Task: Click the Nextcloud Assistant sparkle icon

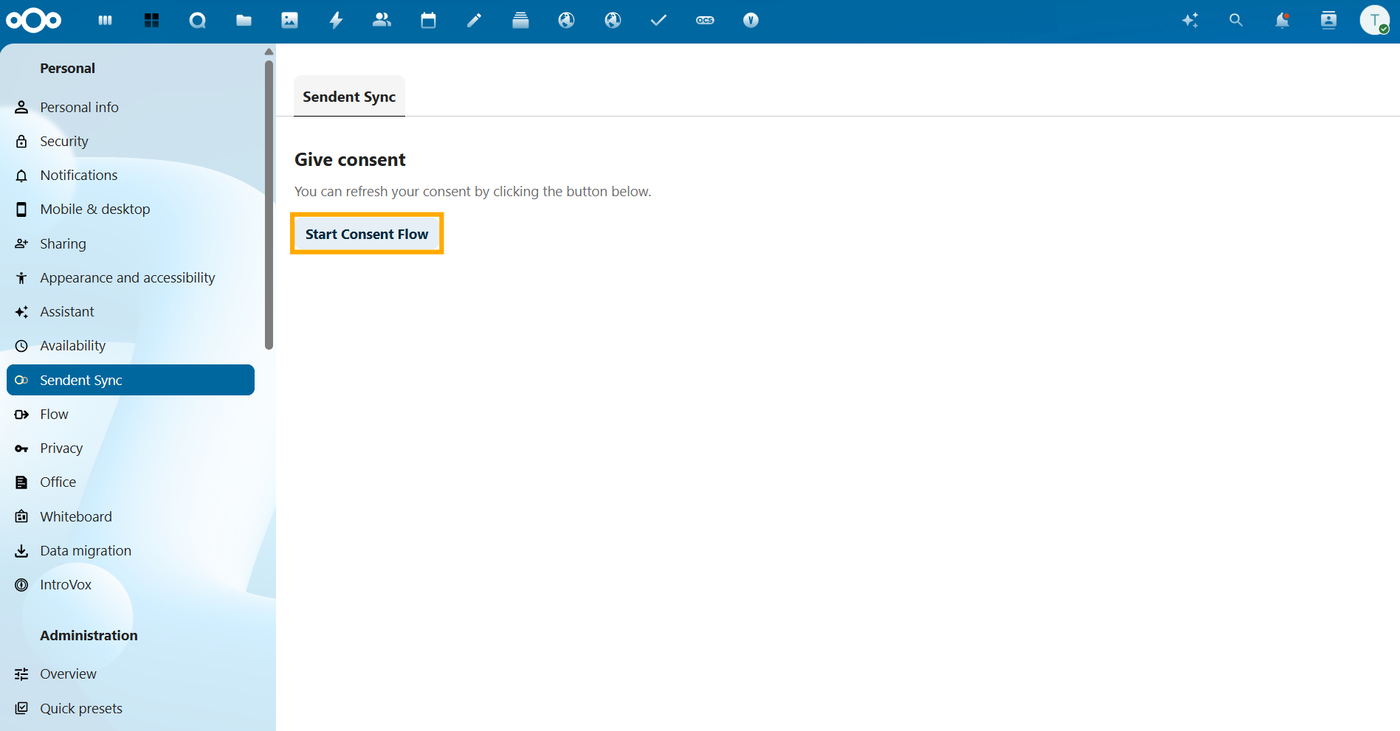Action: [1190, 20]
